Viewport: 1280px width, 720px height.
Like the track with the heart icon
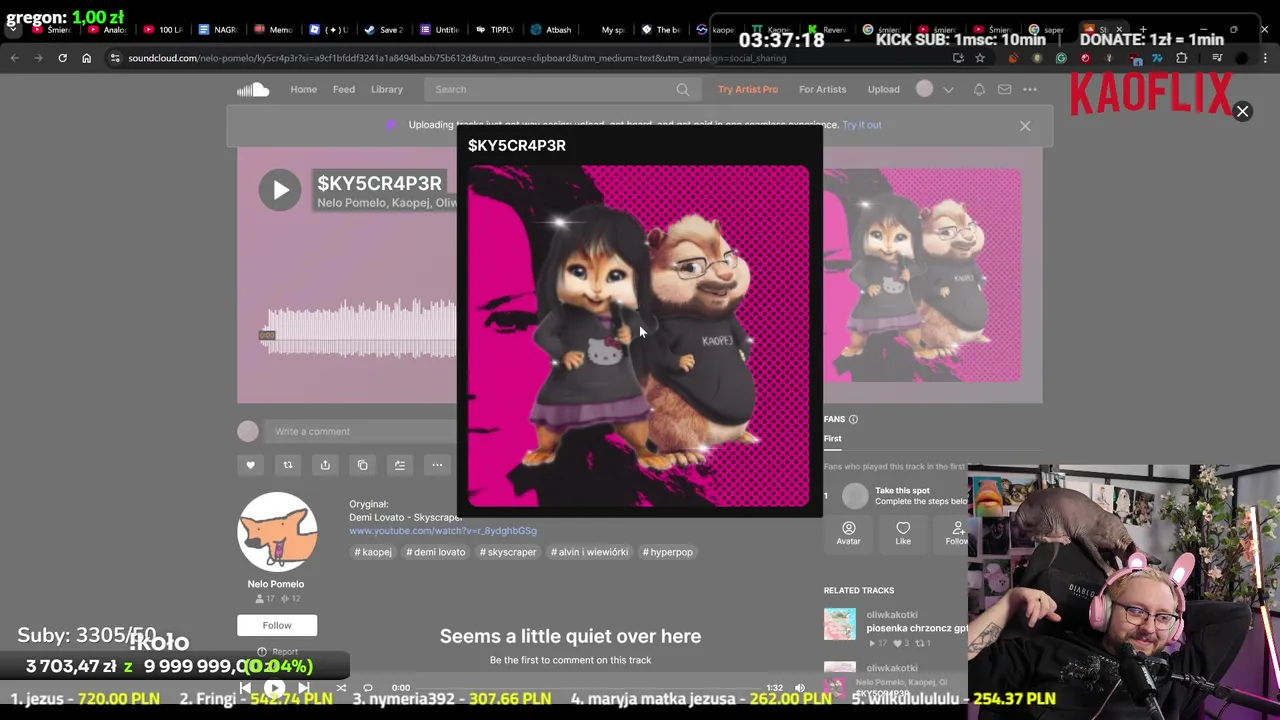pos(250,465)
